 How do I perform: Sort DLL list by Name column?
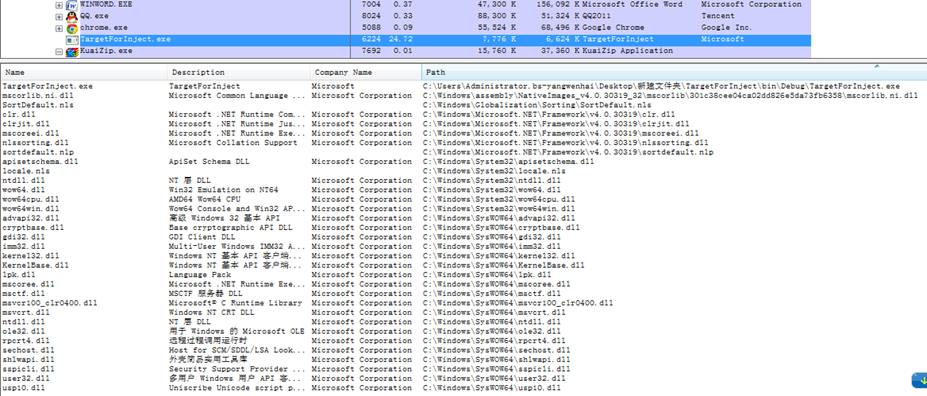coord(85,72)
